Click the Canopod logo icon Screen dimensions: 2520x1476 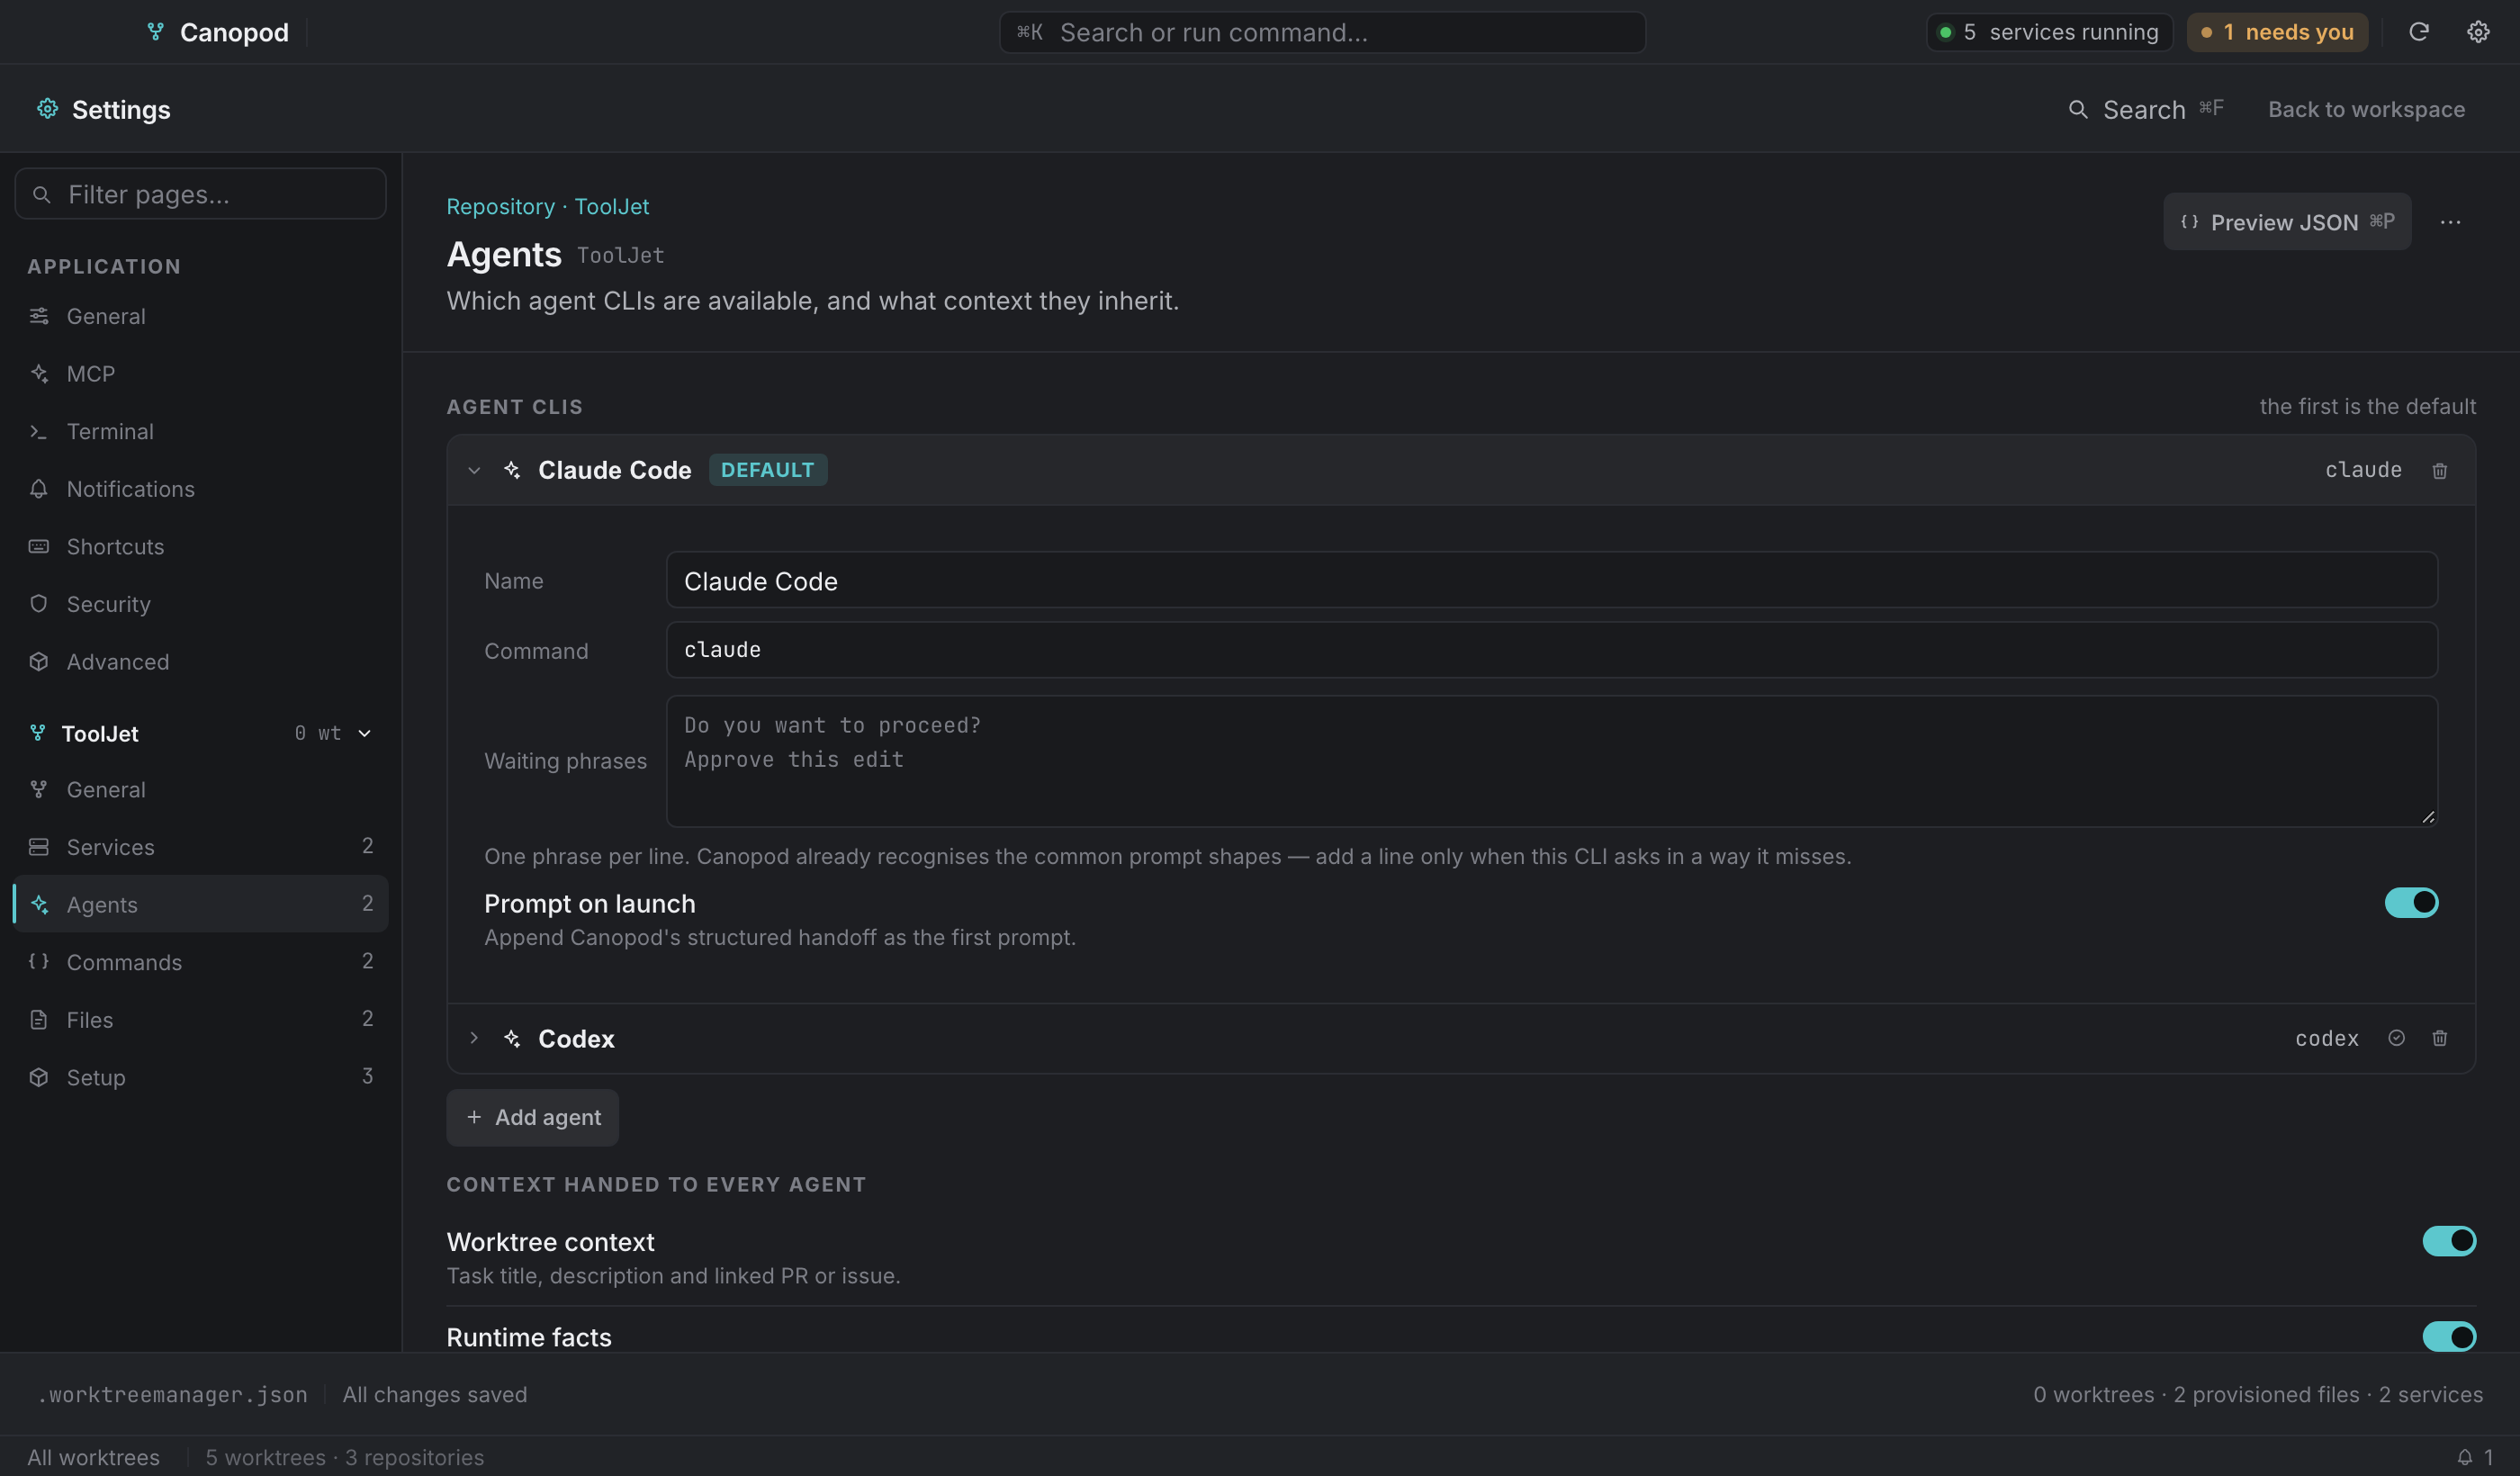tap(155, 32)
